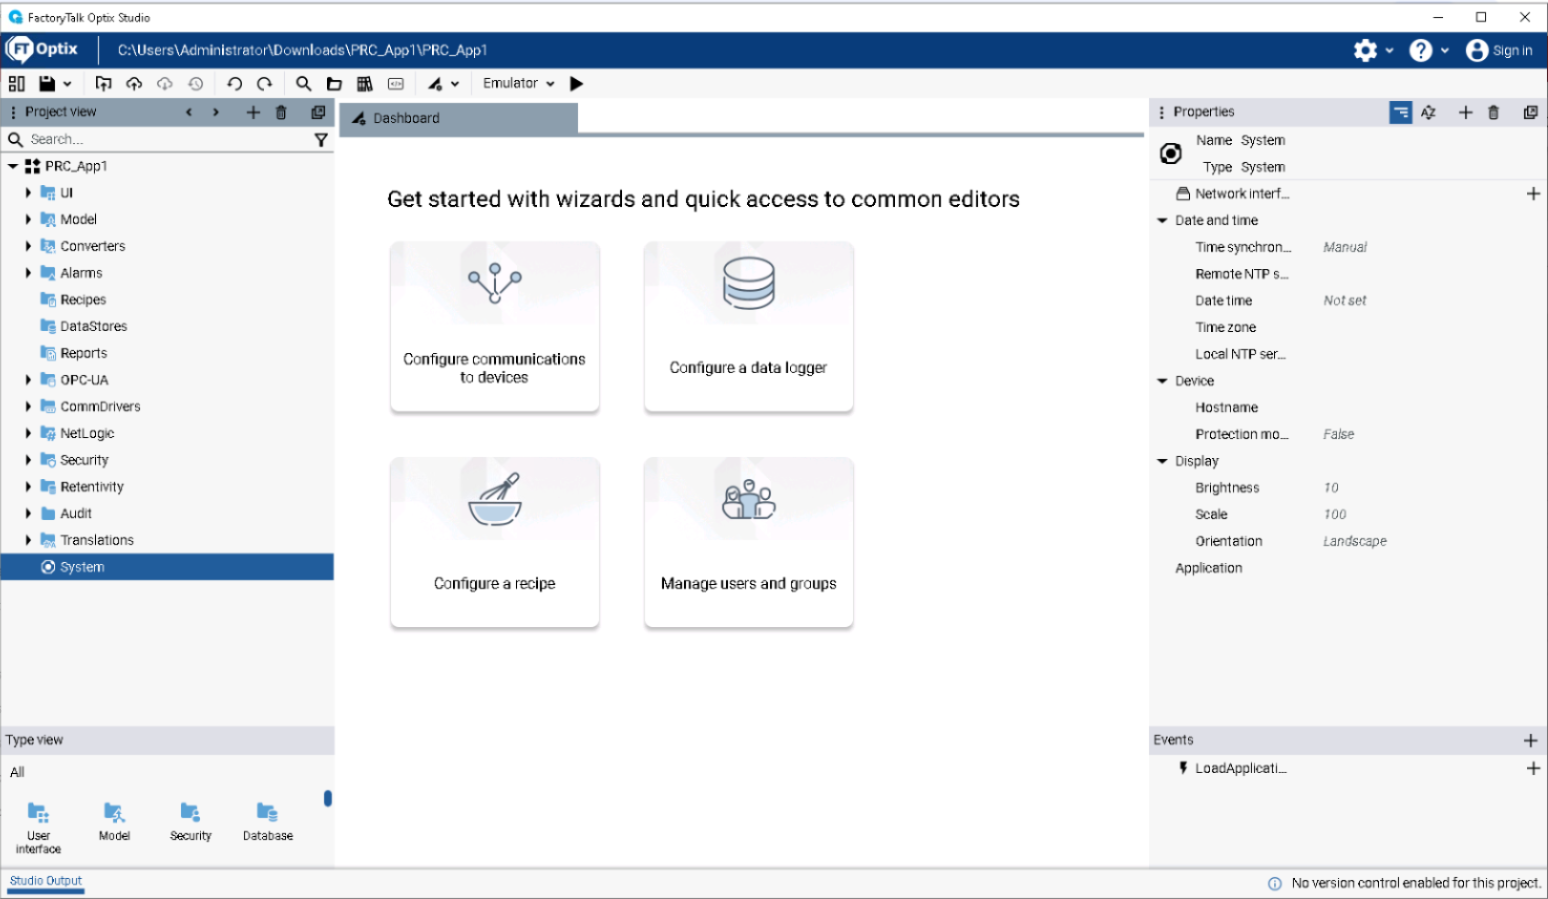Click the open folder icon in toolbar
This screenshot has width=1548, height=899.
coord(334,84)
